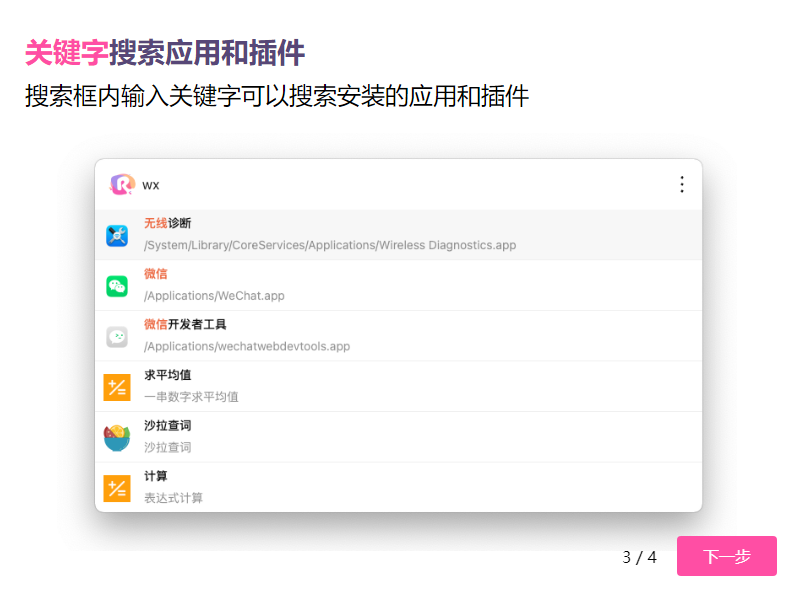
Task: Click the 下一步 button
Action: click(726, 556)
